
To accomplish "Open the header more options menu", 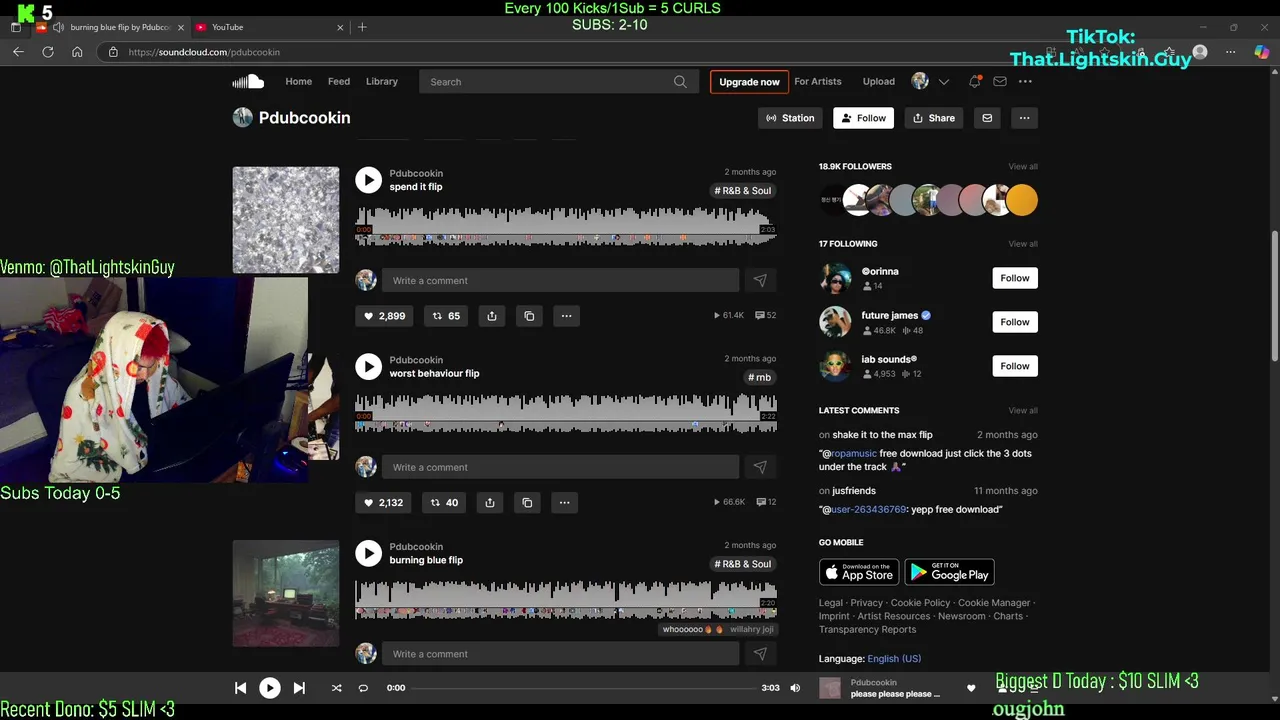I will tap(1025, 82).
